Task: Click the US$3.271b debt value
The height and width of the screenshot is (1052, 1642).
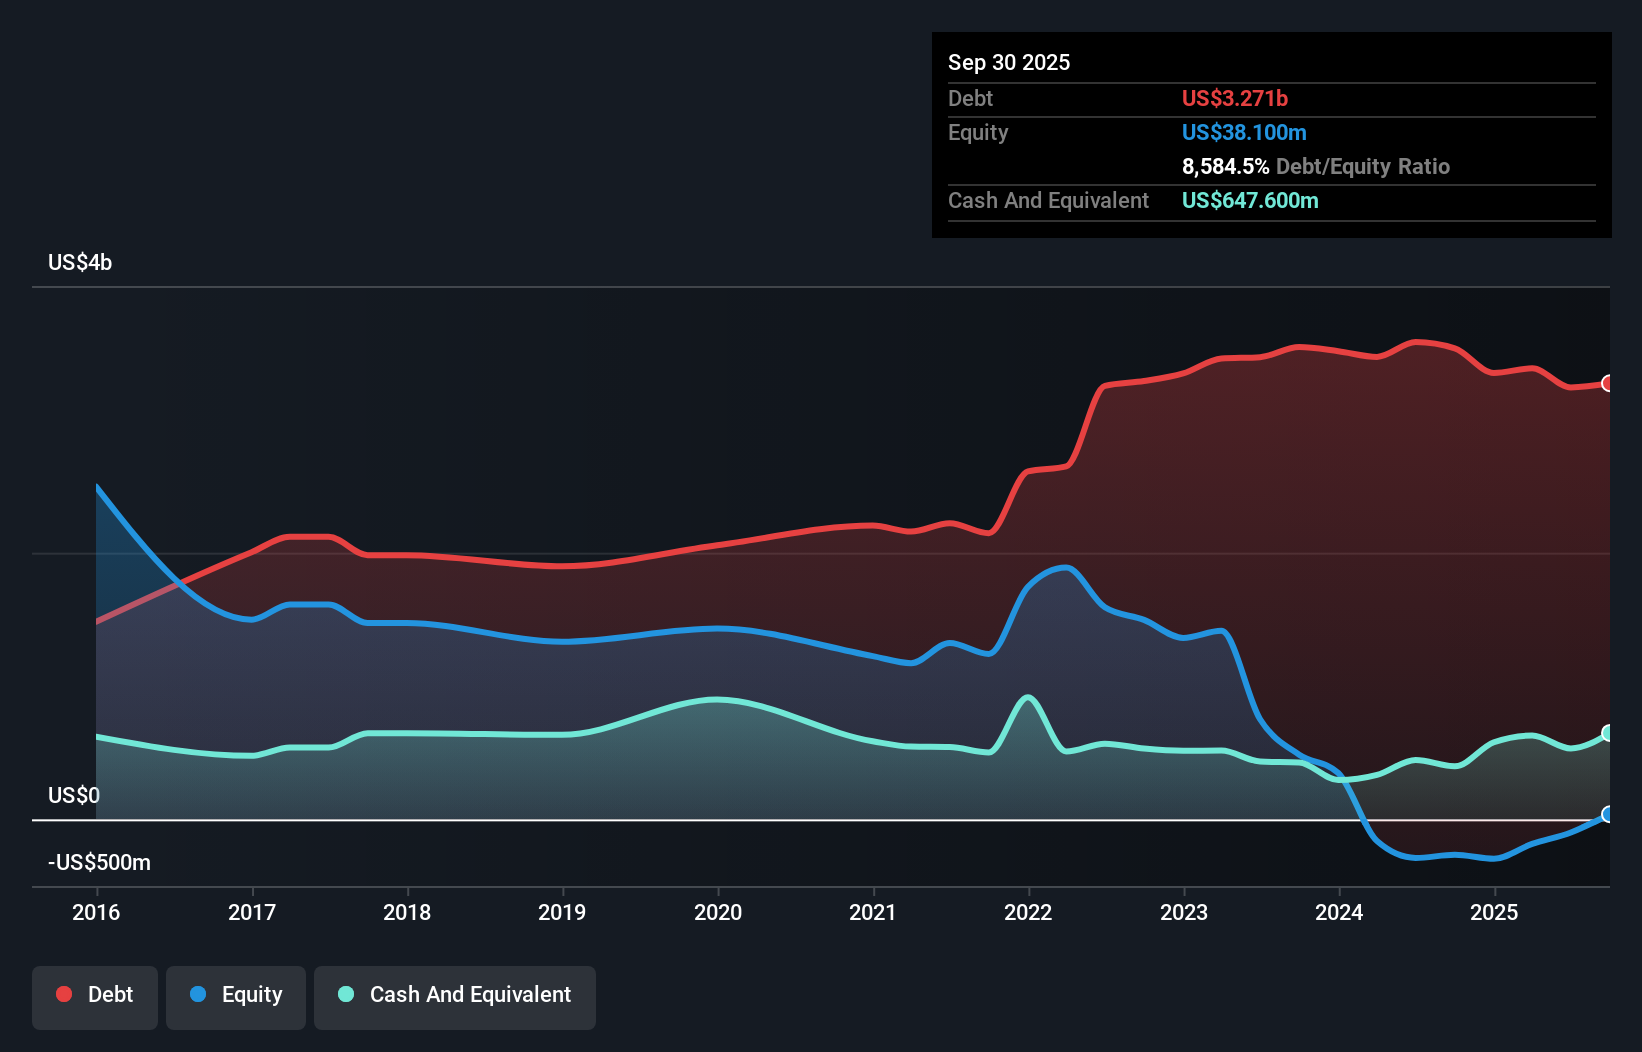Action: [x=1235, y=98]
